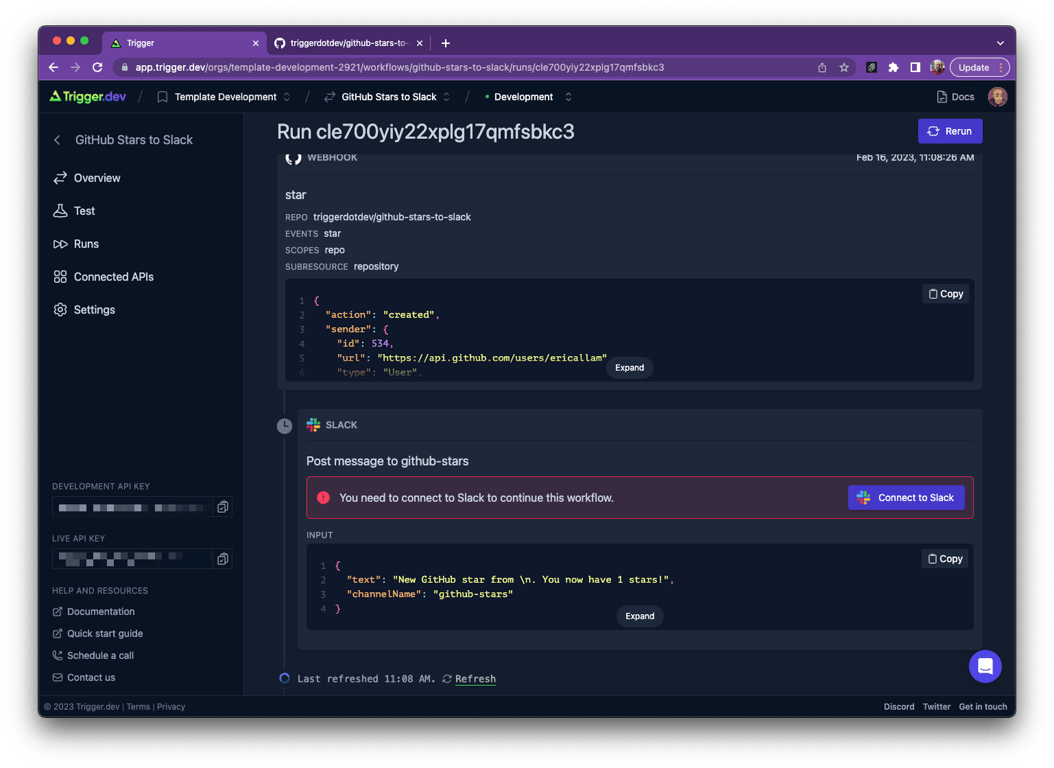Open the Discord footer link
This screenshot has width=1054, height=768.
coord(899,707)
